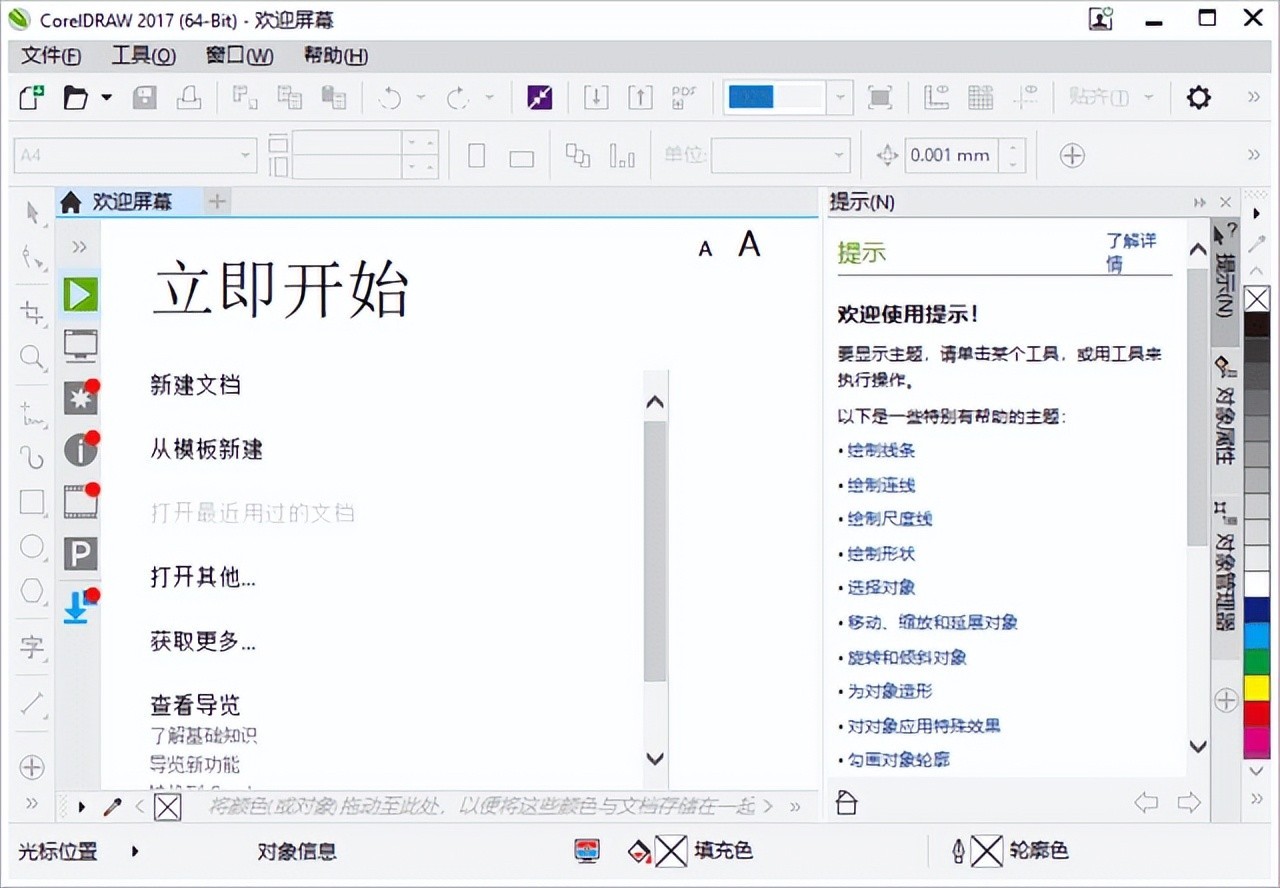
Task: Switch to portrait page orientation
Action: [477, 155]
